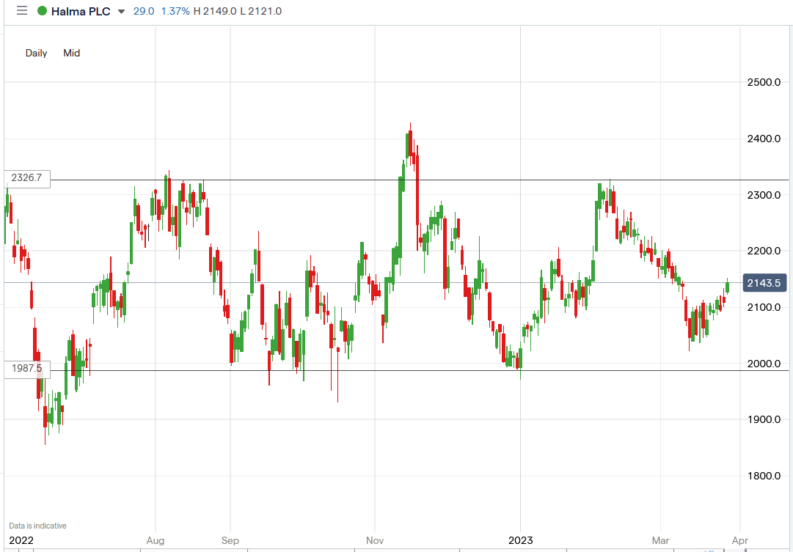The height and width of the screenshot is (552, 793).
Task: Click the Data is indicative notice
Action: coord(37,526)
